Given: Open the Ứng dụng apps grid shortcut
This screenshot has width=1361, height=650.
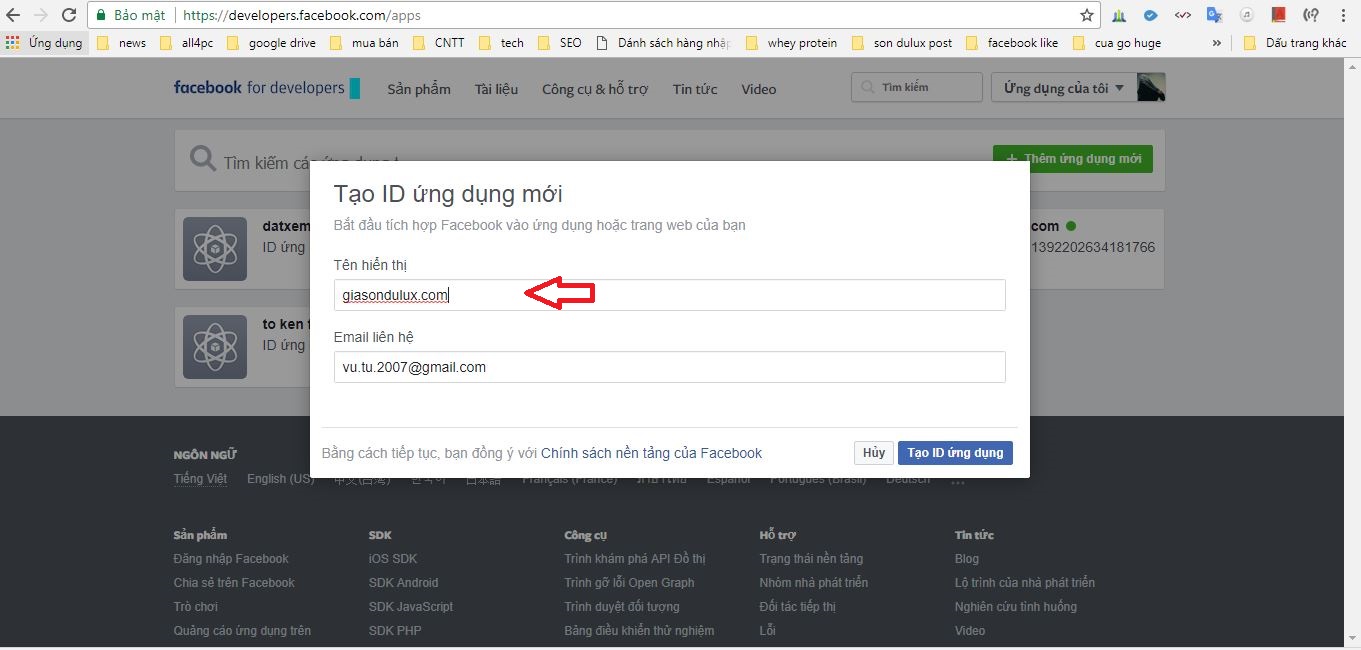Looking at the screenshot, I should [43, 43].
